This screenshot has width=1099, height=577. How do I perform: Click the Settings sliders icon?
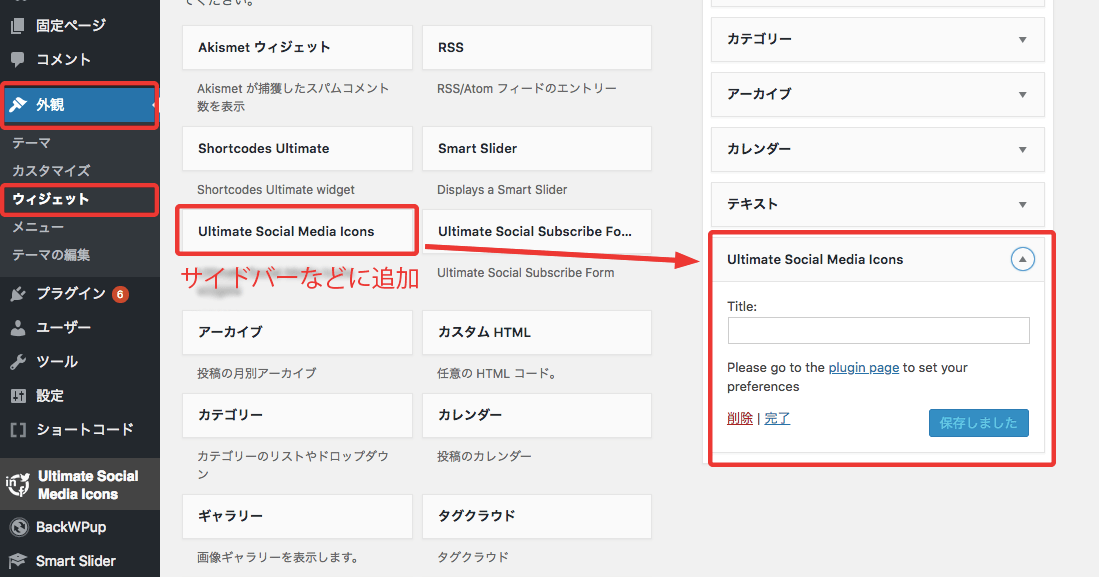click(18, 395)
